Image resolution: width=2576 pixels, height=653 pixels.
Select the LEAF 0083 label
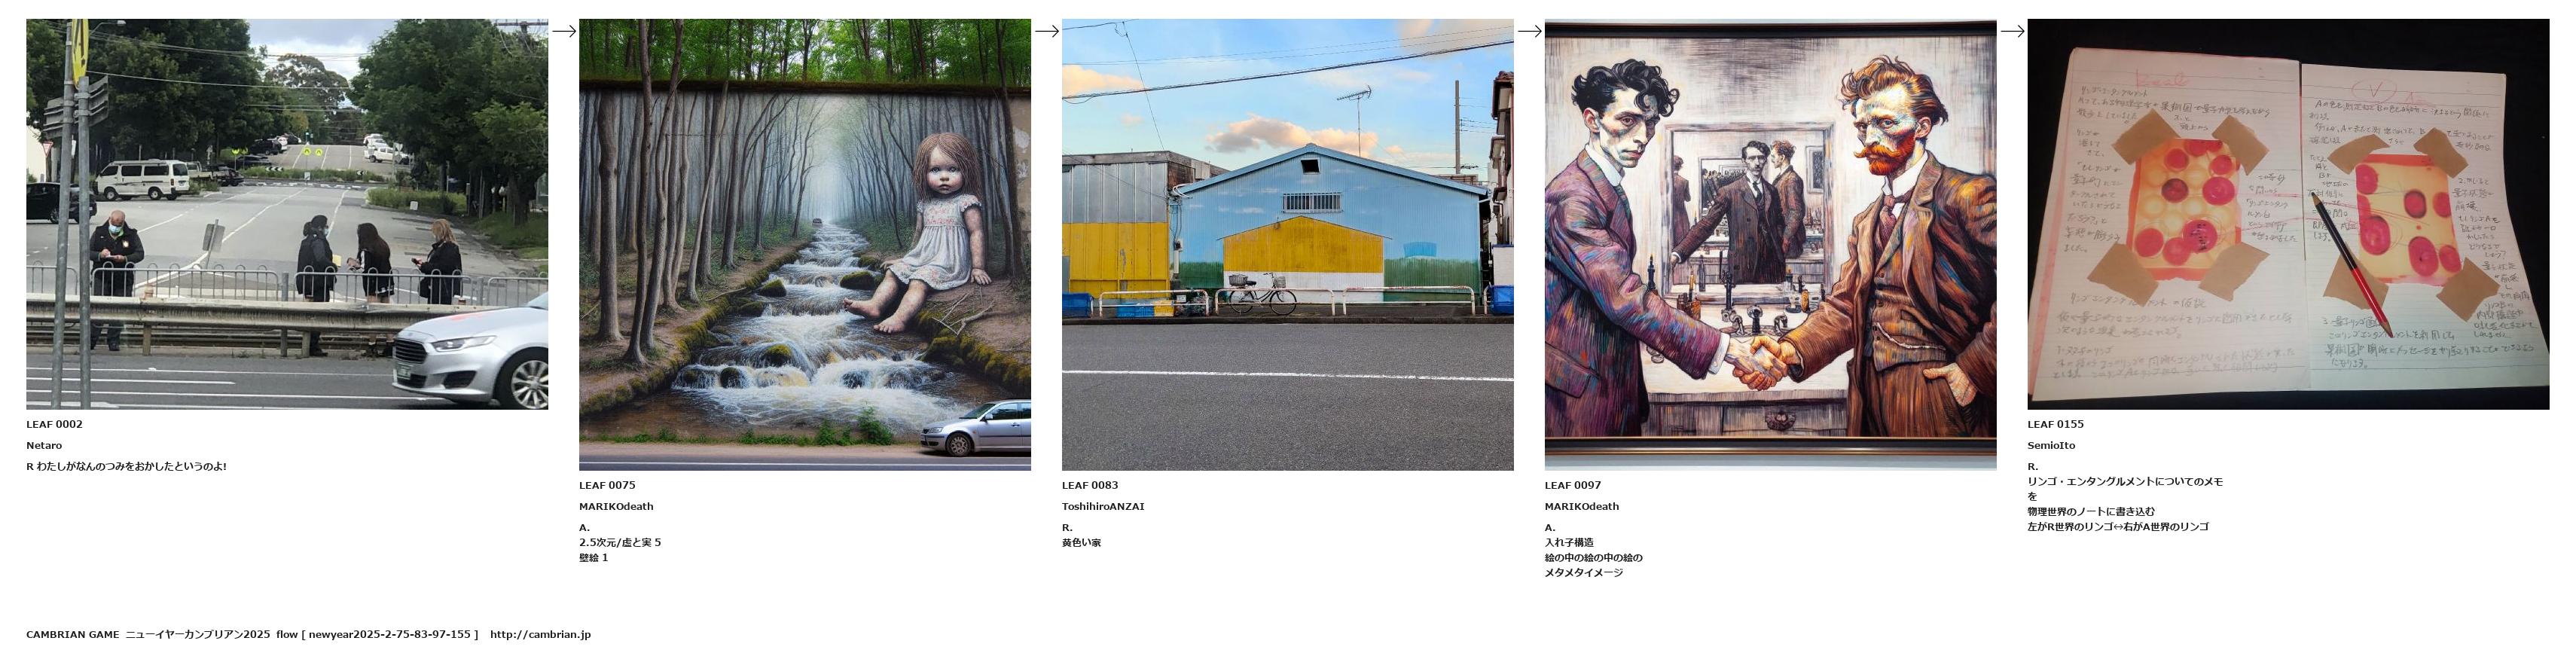click(1090, 485)
